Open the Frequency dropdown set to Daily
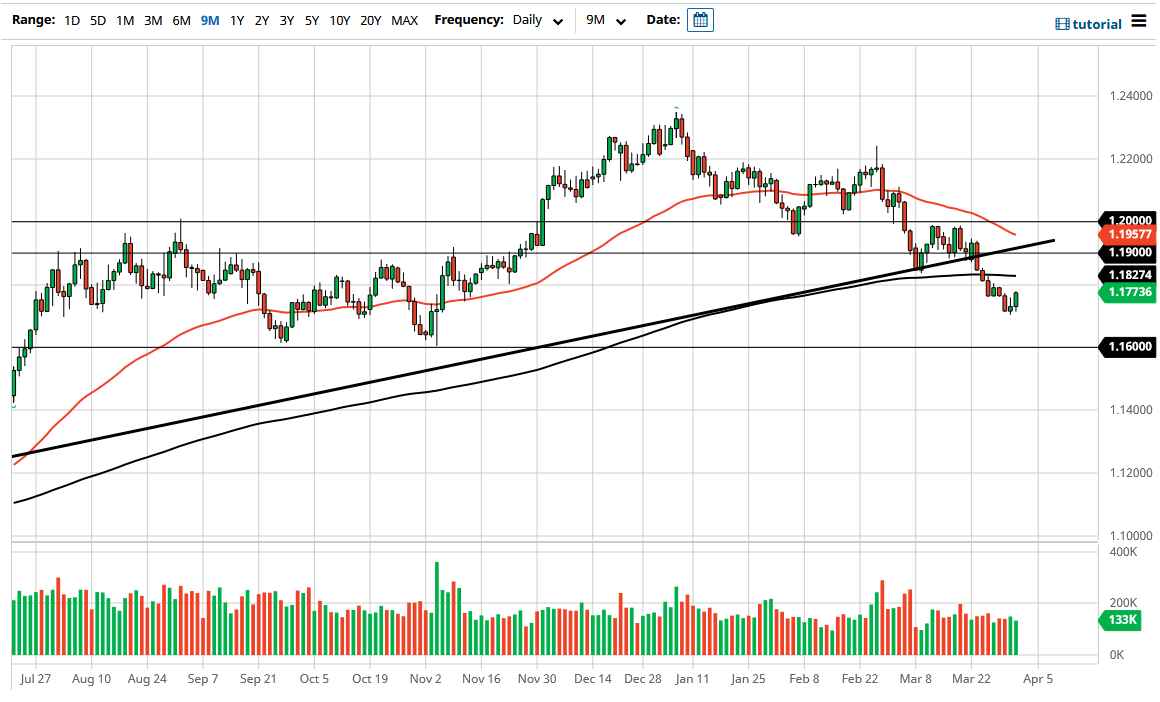The width and height of the screenshot is (1160, 702). point(530,19)
